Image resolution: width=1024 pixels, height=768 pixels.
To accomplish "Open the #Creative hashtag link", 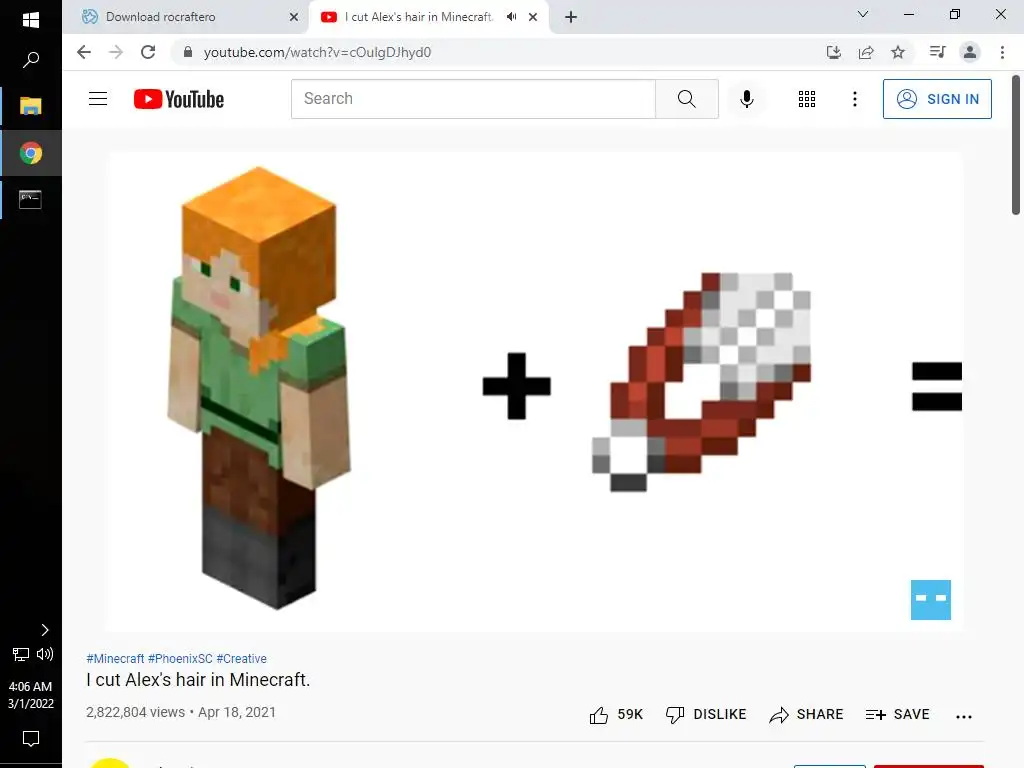I will pyautogui.click(x=242, y=658).
